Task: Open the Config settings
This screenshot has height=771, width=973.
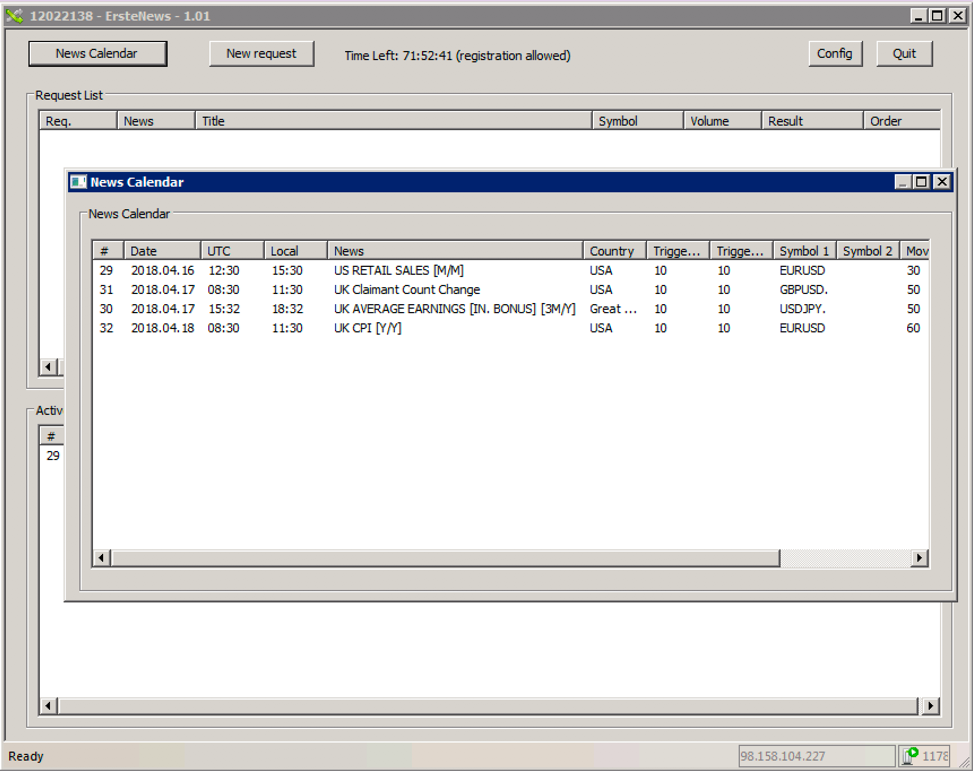Action: tap(834, 54)
